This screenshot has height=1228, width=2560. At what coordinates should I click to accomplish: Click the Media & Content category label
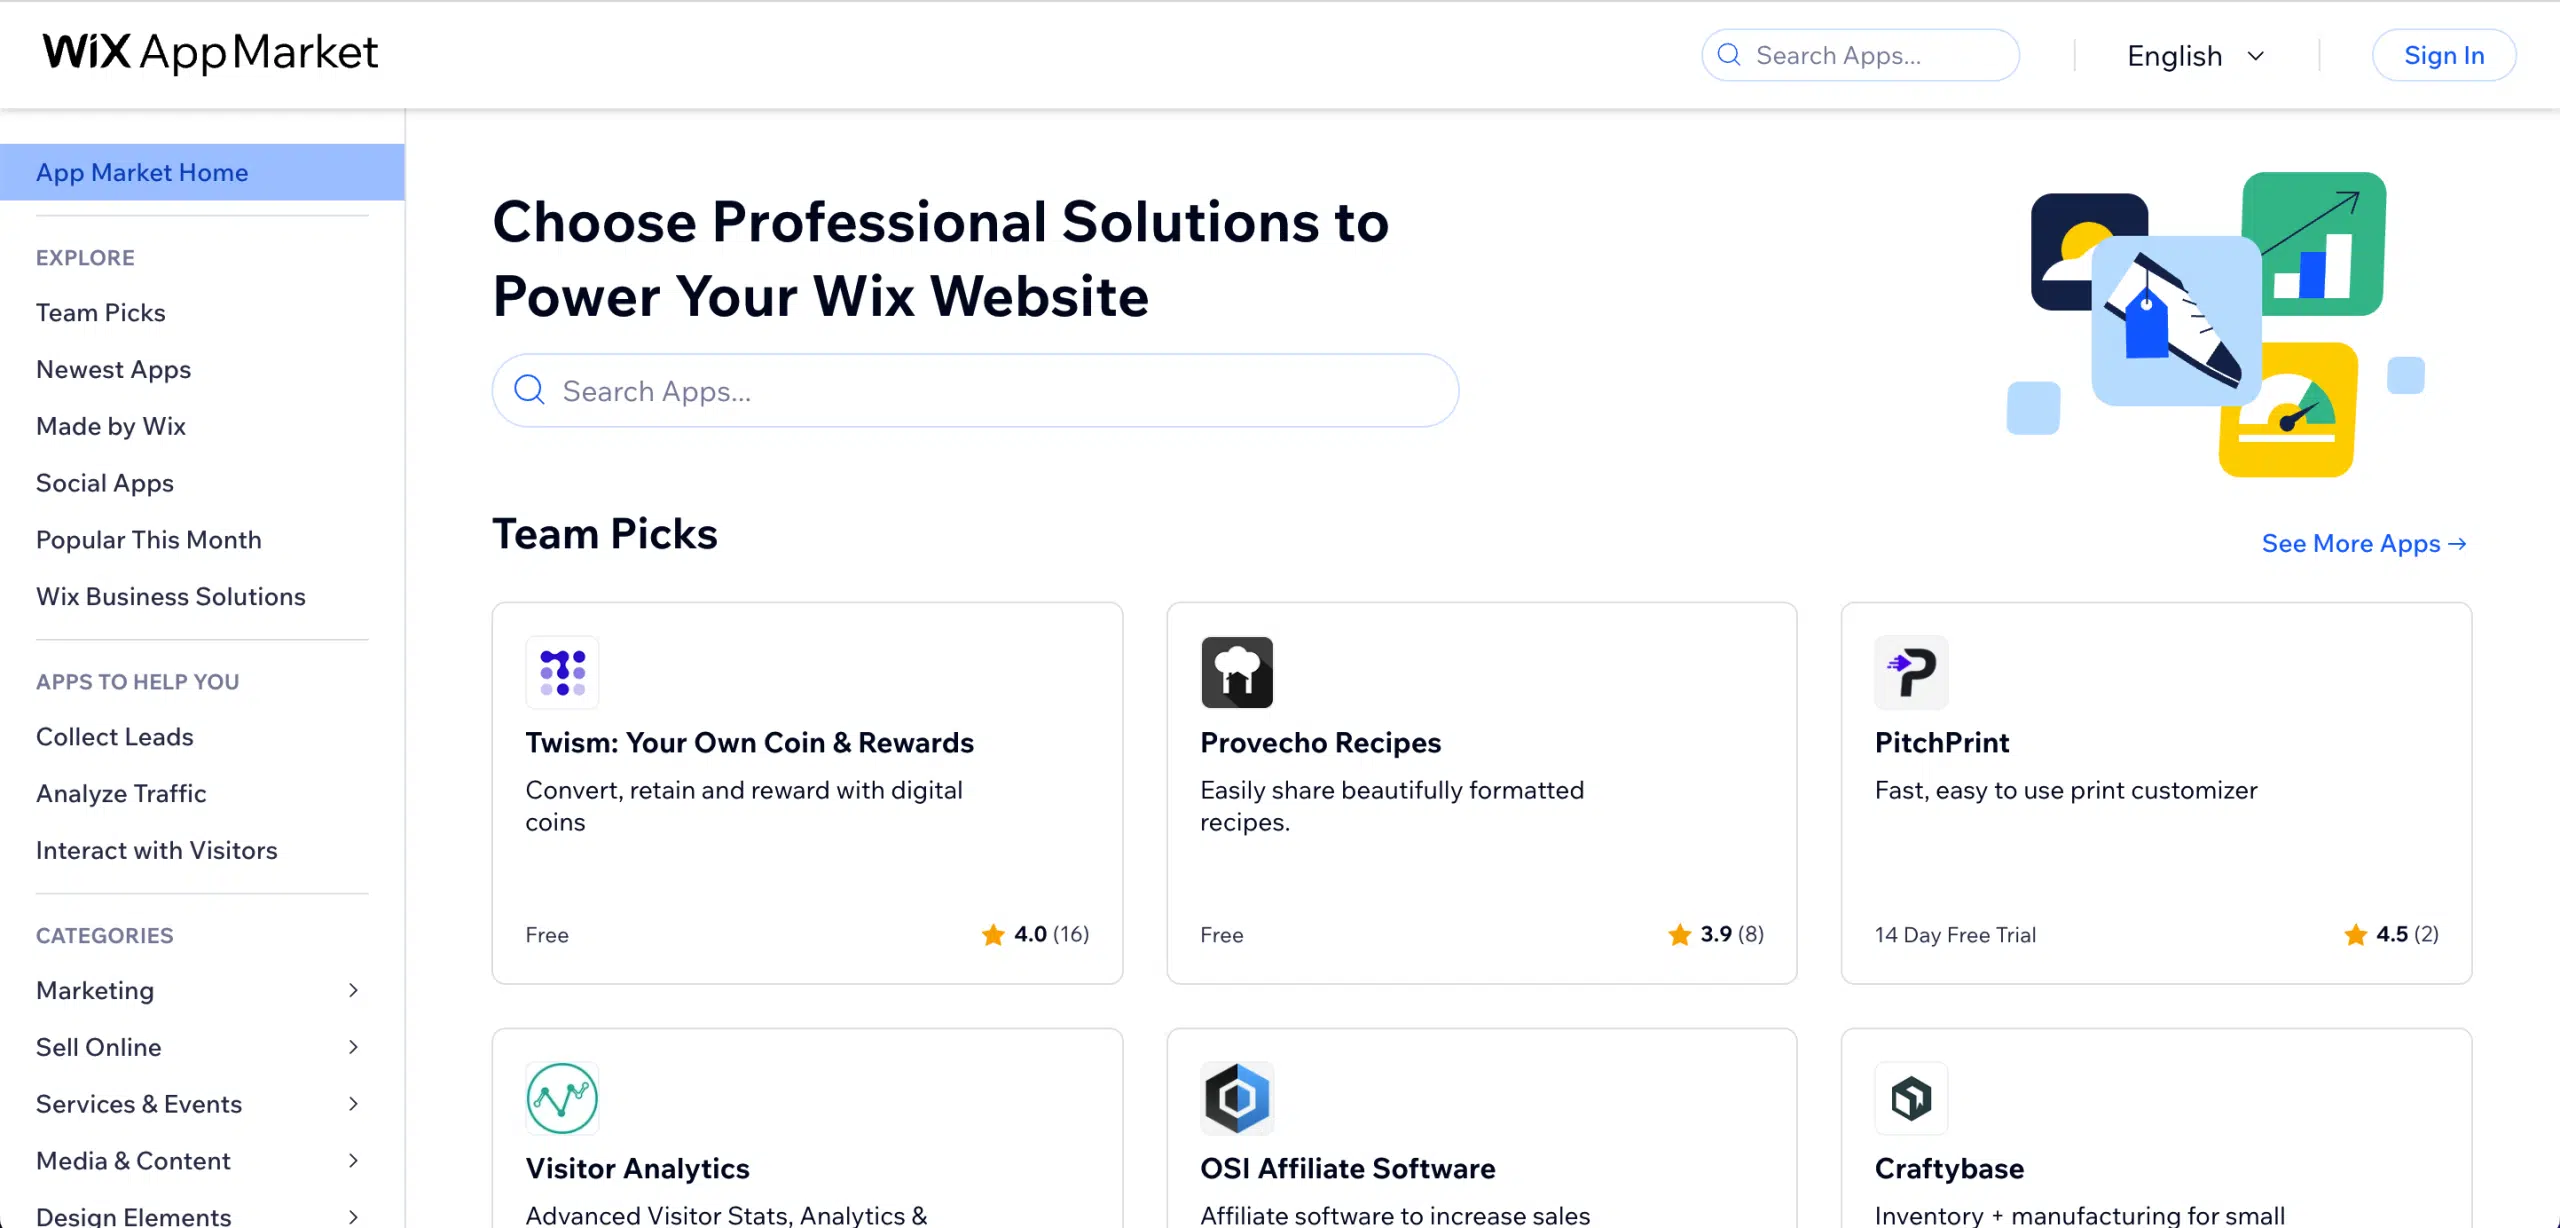point(133,1162)
